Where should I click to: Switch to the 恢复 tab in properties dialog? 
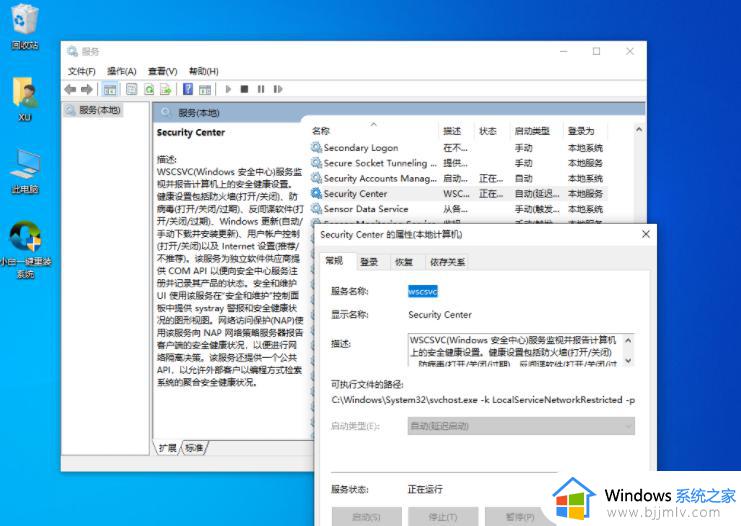[404, 262]
